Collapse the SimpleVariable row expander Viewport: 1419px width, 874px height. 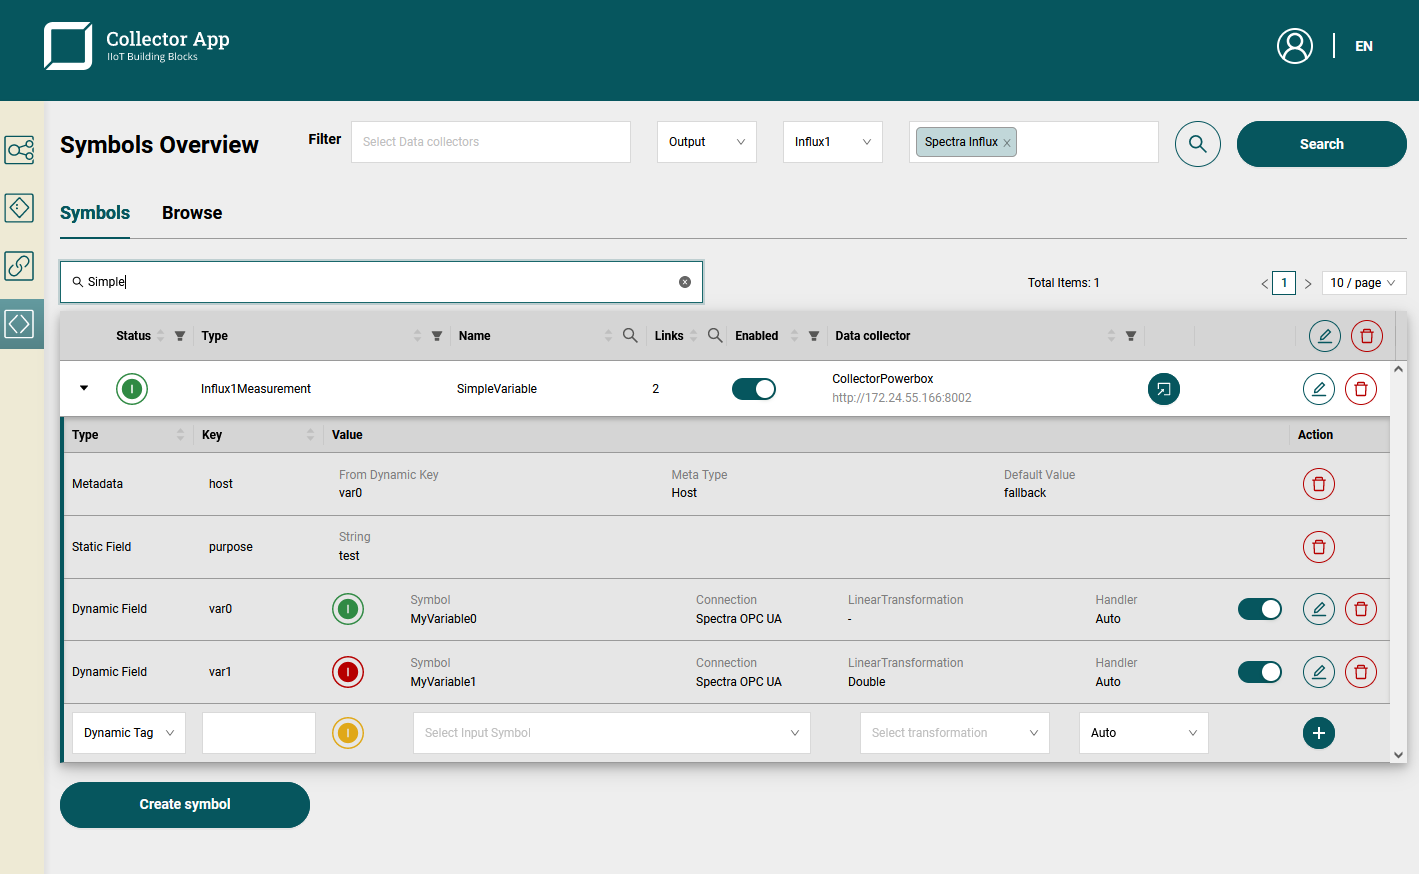pyautogui.click(x=84, y=388)
